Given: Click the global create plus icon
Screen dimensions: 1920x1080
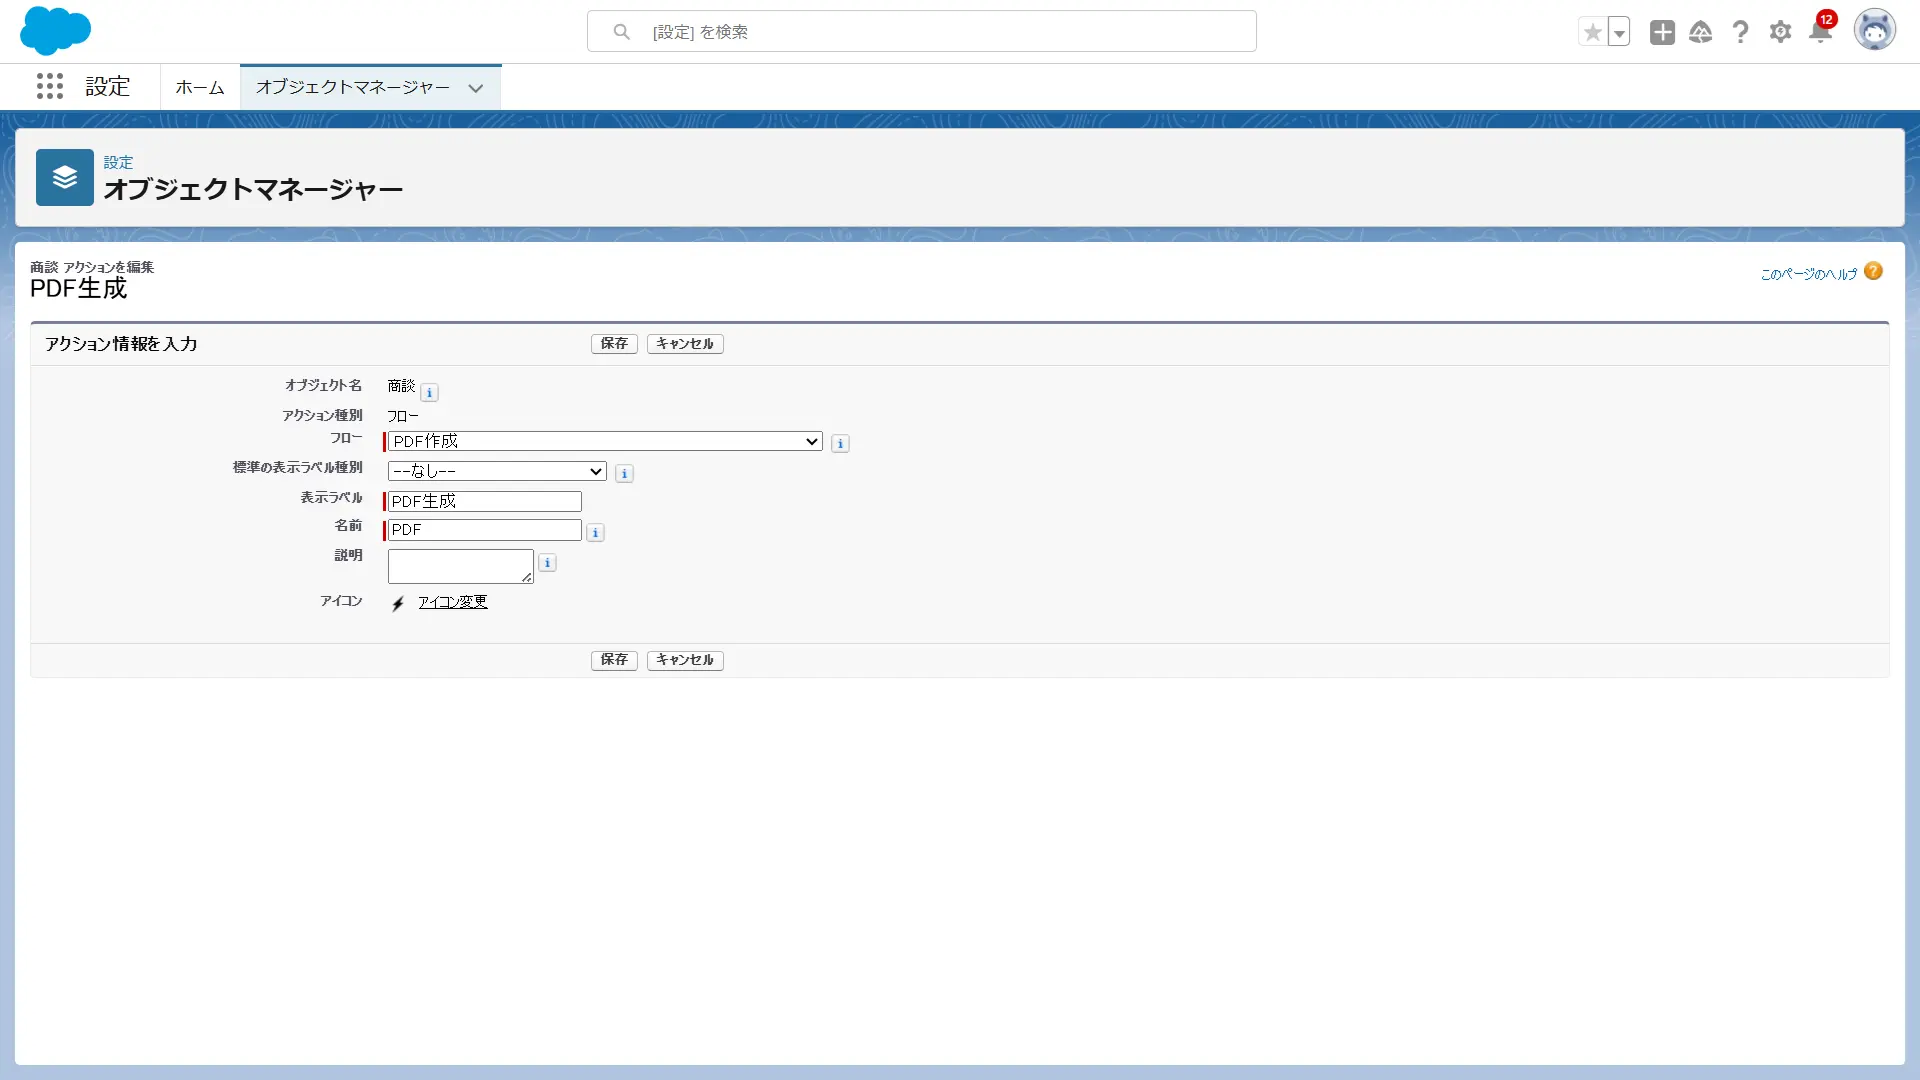Looking at the screenshot, I should point(1662,32).
